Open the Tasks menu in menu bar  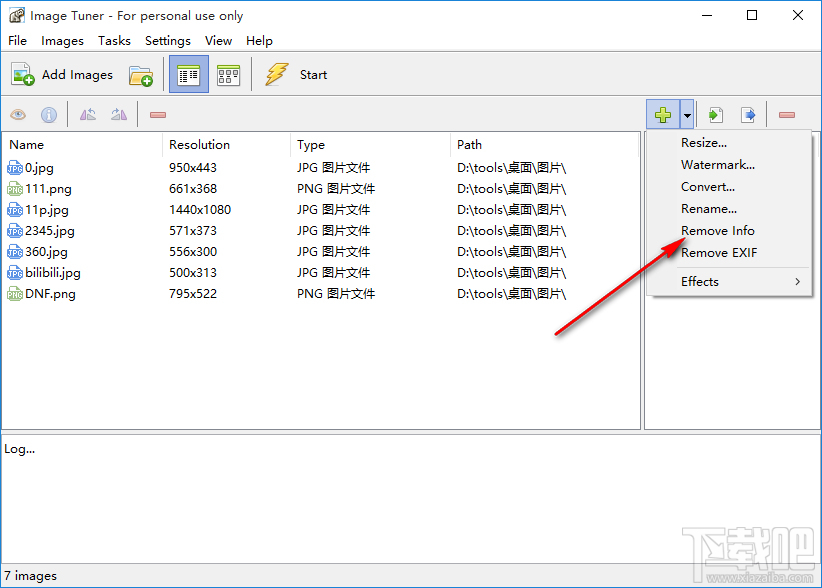click(x=114, y=41)
